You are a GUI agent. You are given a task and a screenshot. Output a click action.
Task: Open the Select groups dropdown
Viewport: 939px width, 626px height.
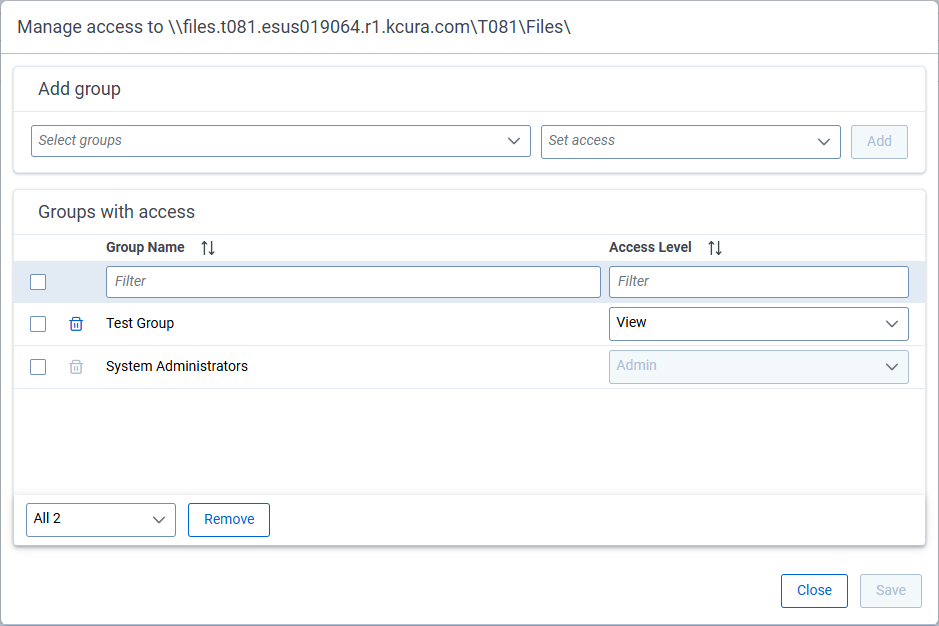[280, 141]
